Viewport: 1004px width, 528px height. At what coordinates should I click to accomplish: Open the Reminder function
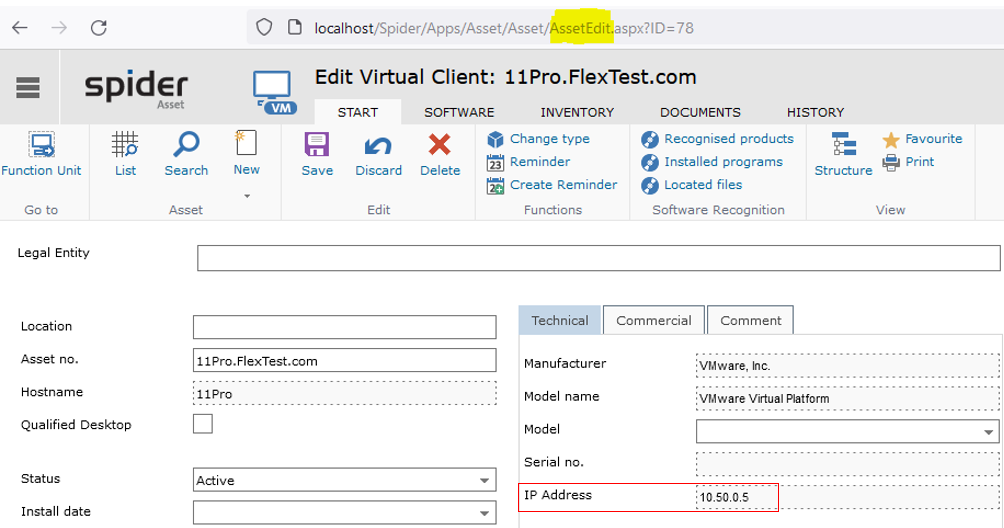pos(528,162)
